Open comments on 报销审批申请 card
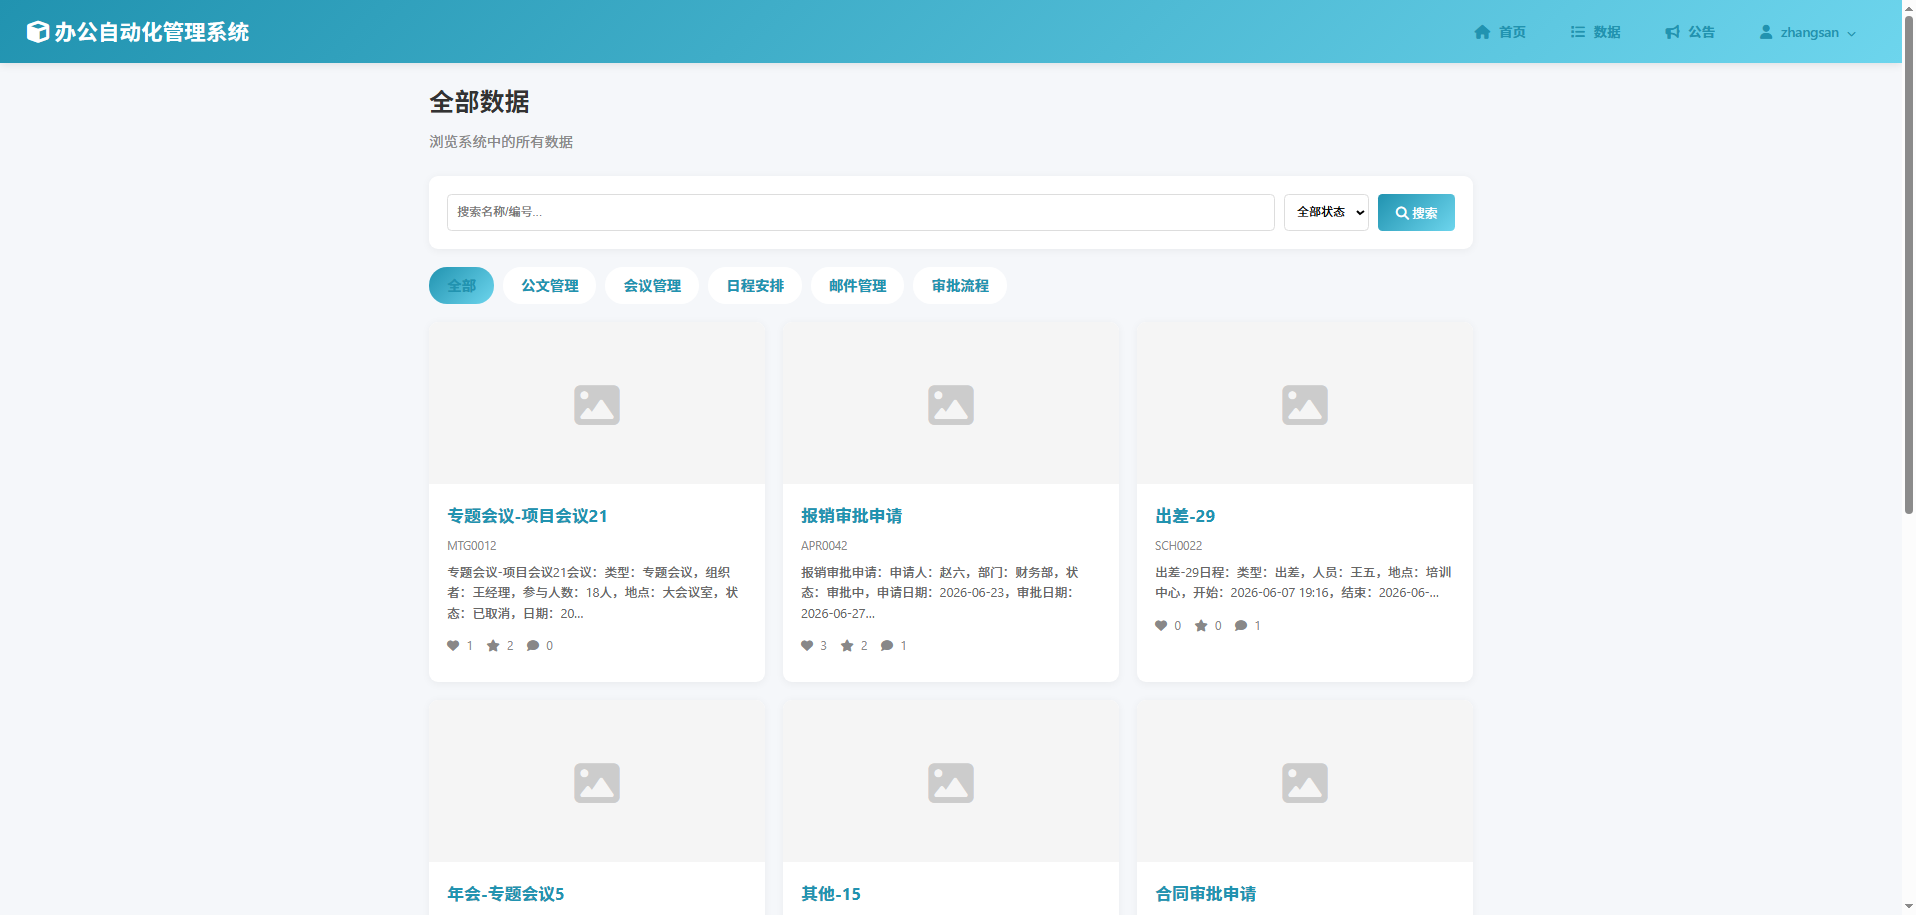 (887, 646)
